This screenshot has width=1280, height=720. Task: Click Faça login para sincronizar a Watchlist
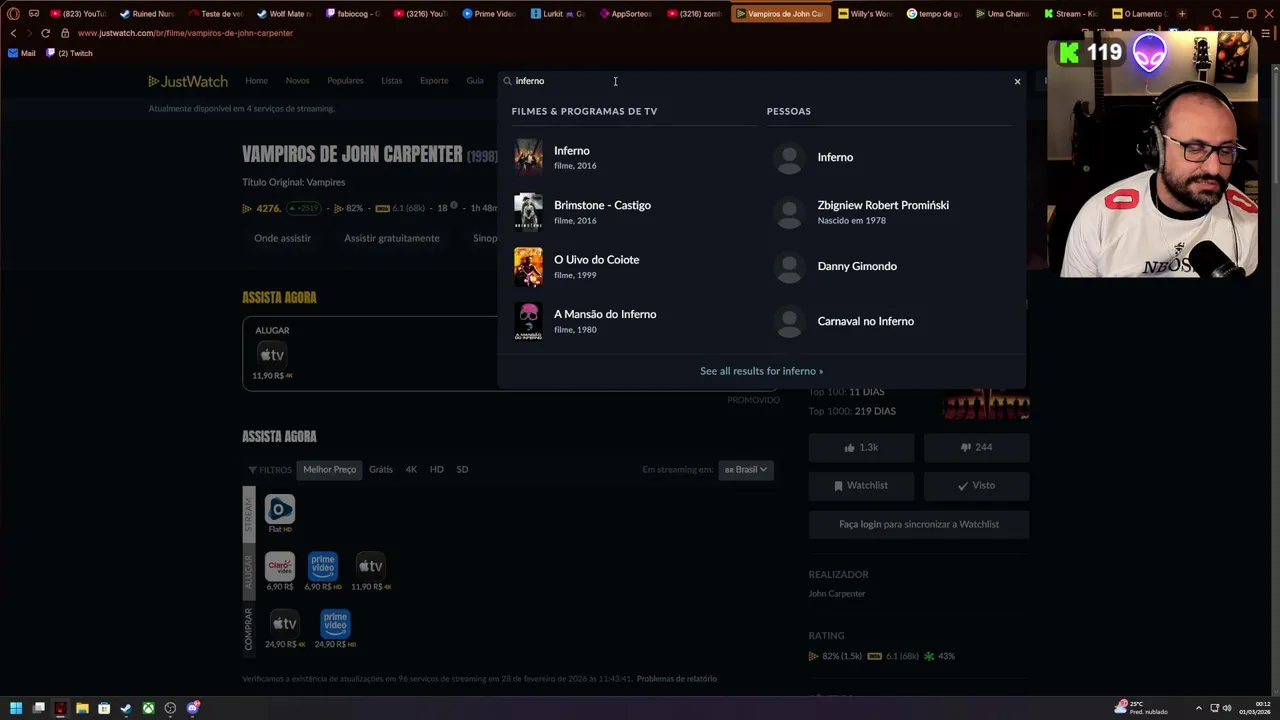[x=919, y=524]
